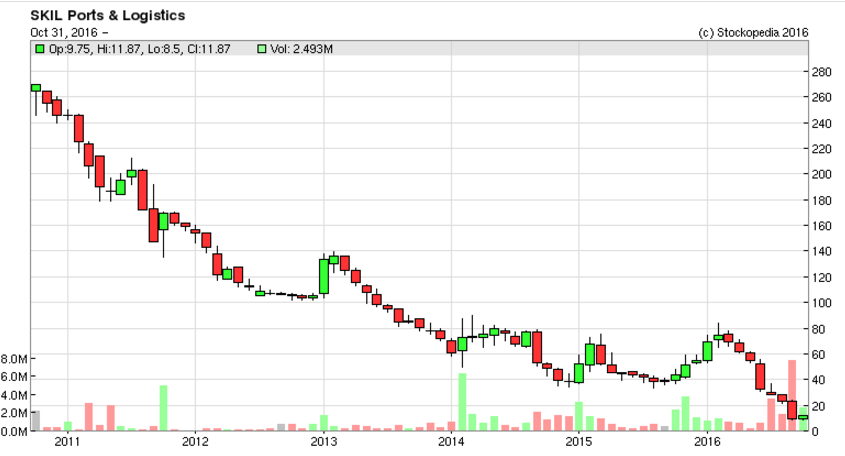Select the 2014 year label on time axis

(x=451, y=441)
